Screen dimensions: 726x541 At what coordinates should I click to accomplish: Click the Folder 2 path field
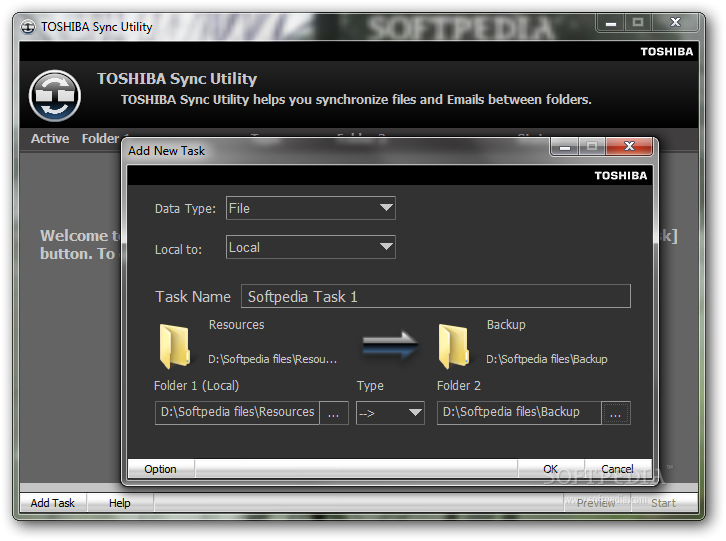519,413
